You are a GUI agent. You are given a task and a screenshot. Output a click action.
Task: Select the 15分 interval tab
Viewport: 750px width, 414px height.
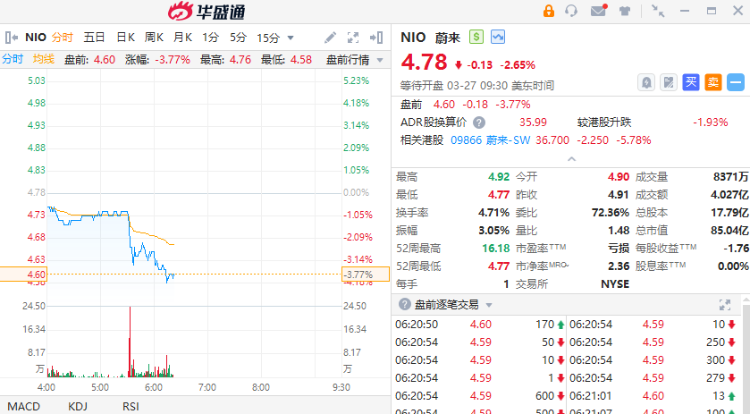click(268, 38)
